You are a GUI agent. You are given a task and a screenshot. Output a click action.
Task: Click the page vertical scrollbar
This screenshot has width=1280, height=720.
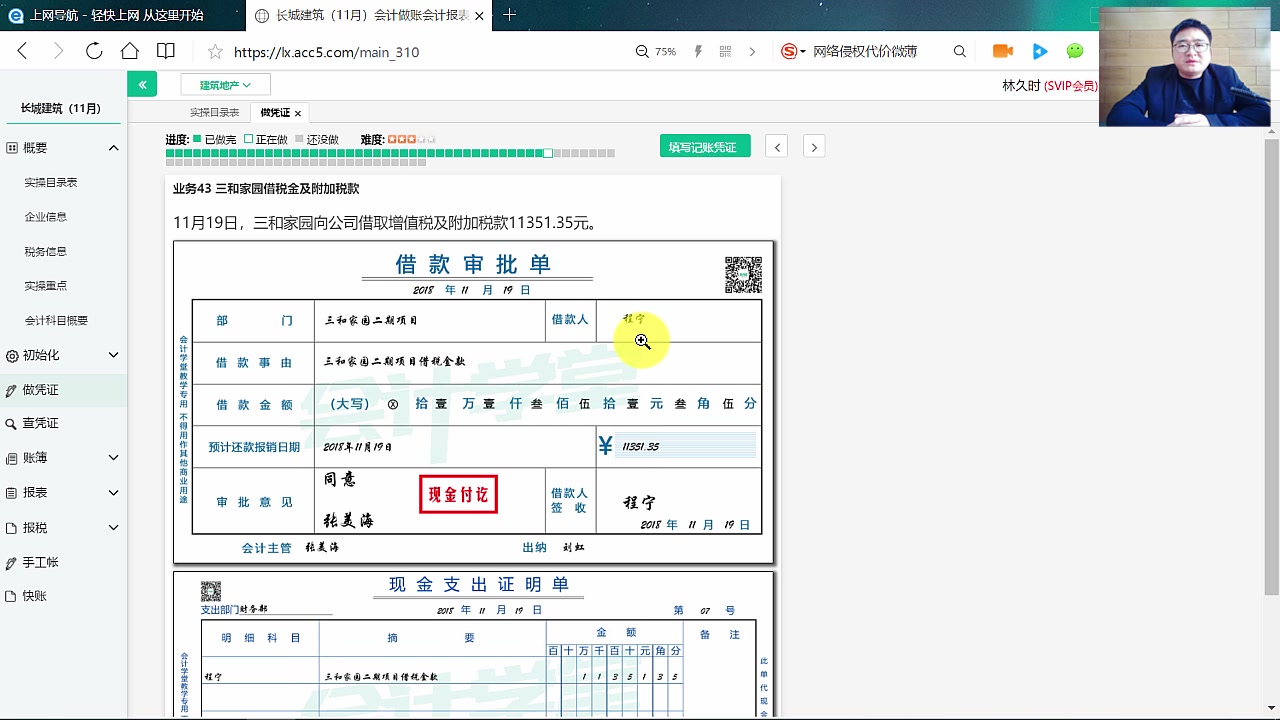(1271, 366)
